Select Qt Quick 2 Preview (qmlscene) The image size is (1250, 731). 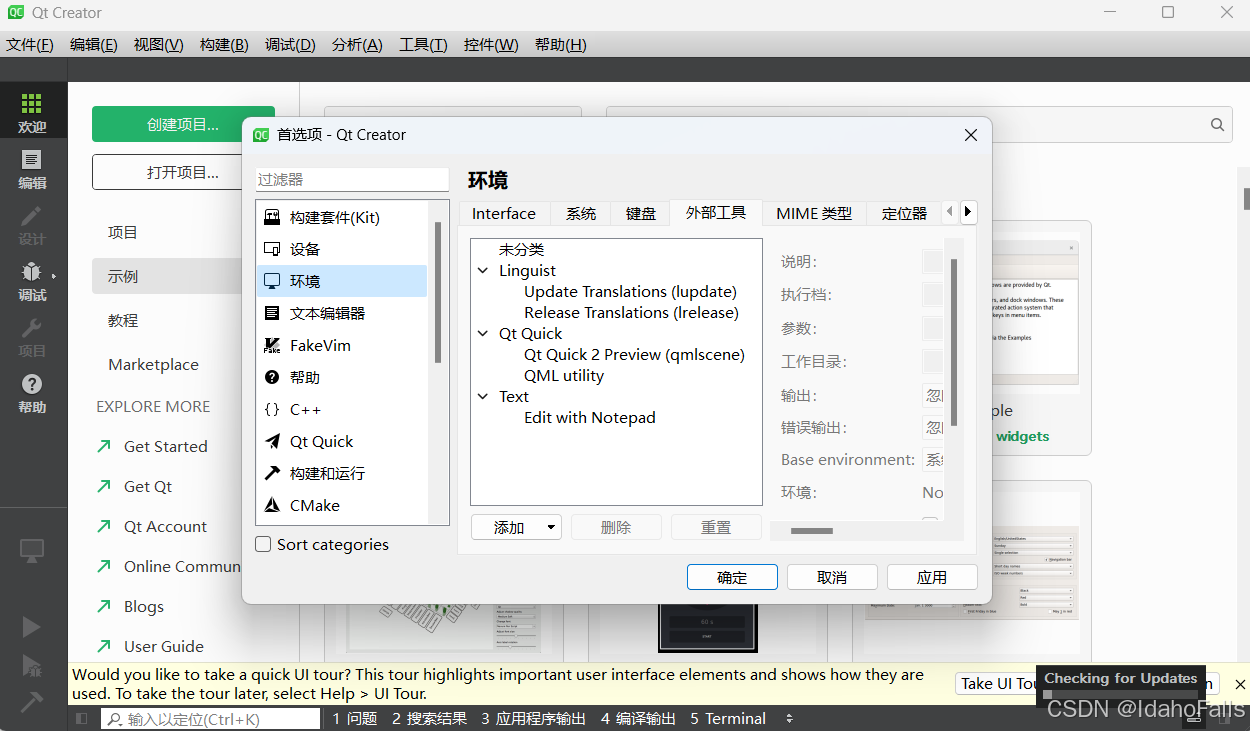click(634, 355)
